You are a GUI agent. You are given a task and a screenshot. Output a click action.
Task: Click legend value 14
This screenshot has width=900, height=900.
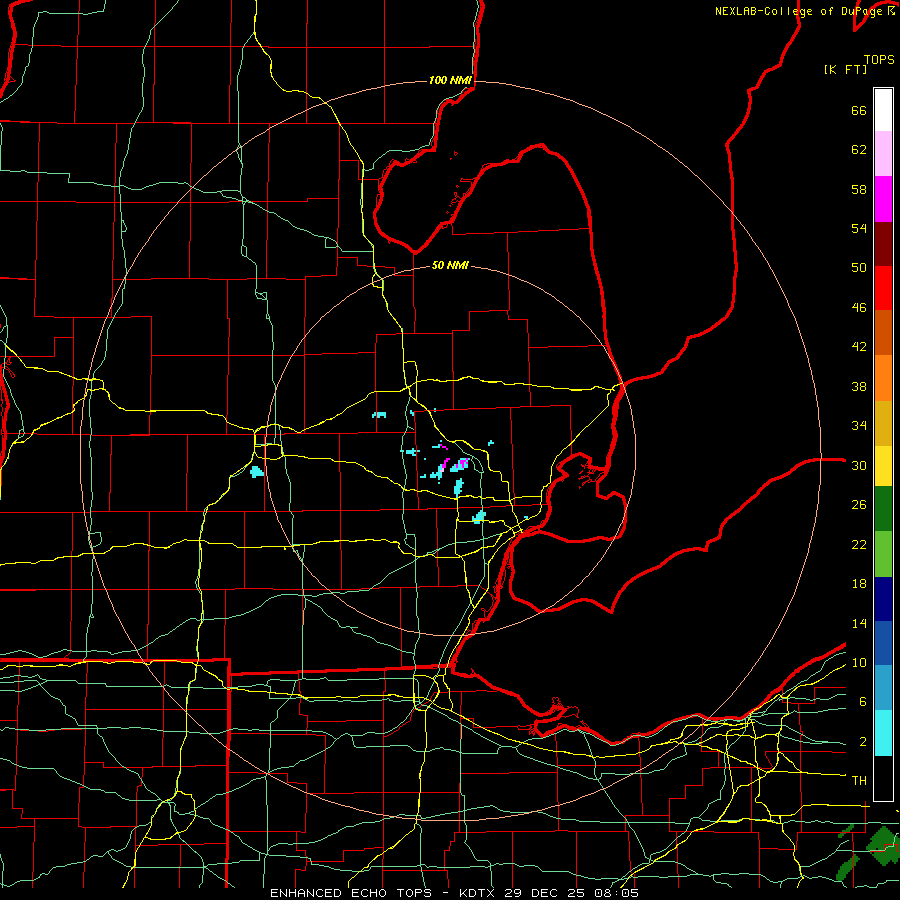(x=859, y=624)
